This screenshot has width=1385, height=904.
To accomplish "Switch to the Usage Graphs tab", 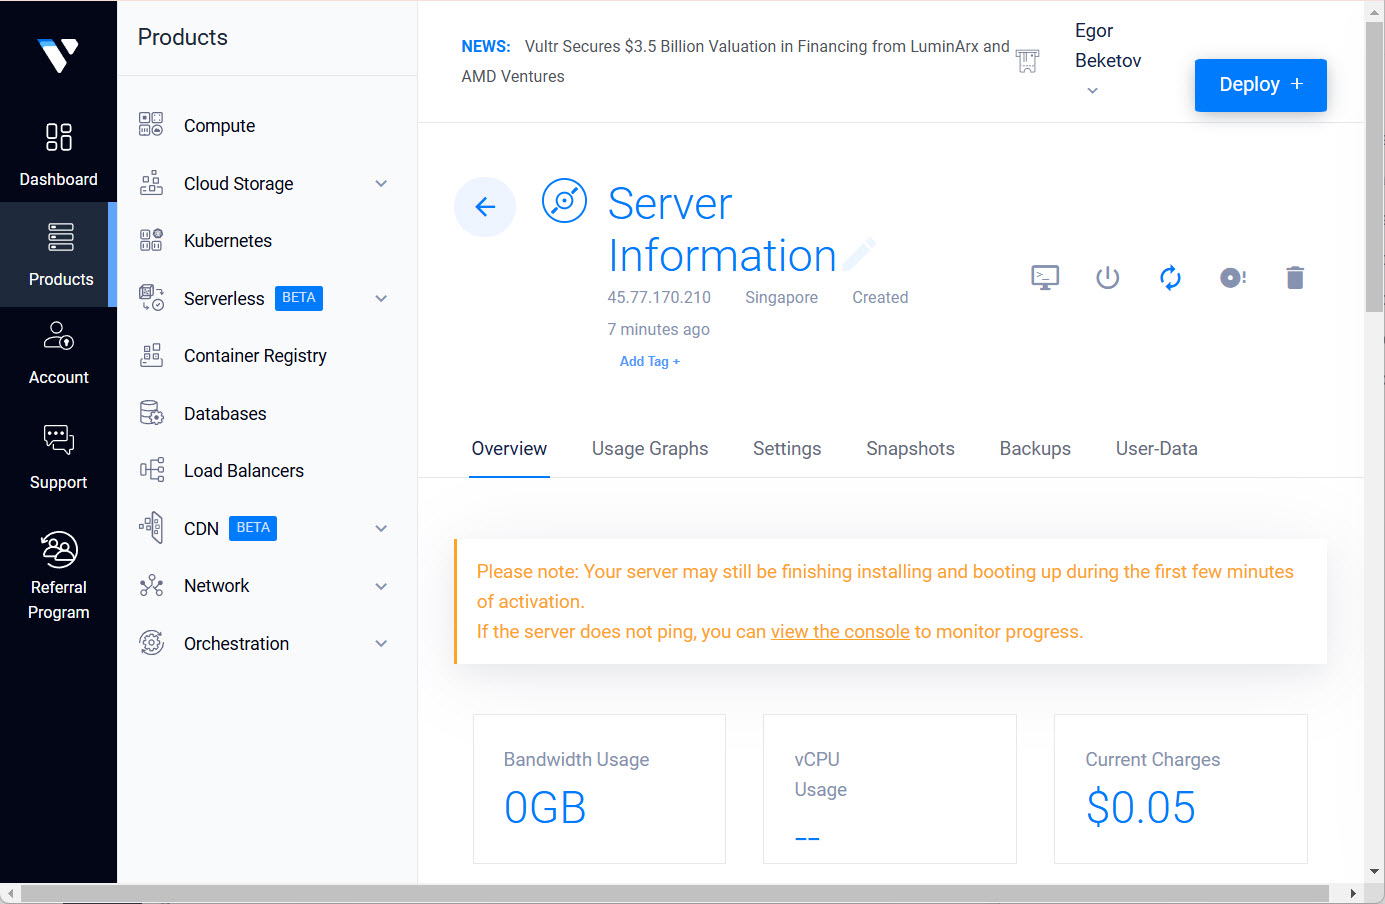I will pos(650,449).
